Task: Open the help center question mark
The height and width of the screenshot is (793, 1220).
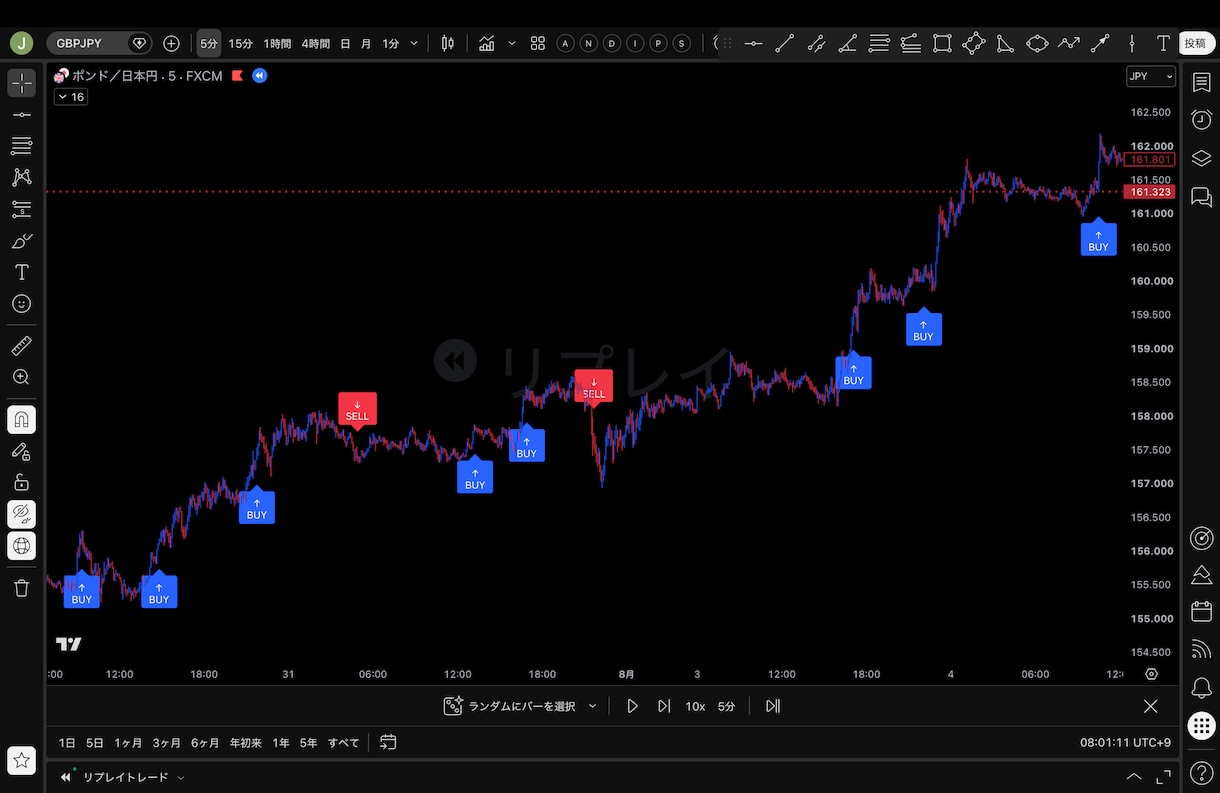Action: [x=1201, y=772]
